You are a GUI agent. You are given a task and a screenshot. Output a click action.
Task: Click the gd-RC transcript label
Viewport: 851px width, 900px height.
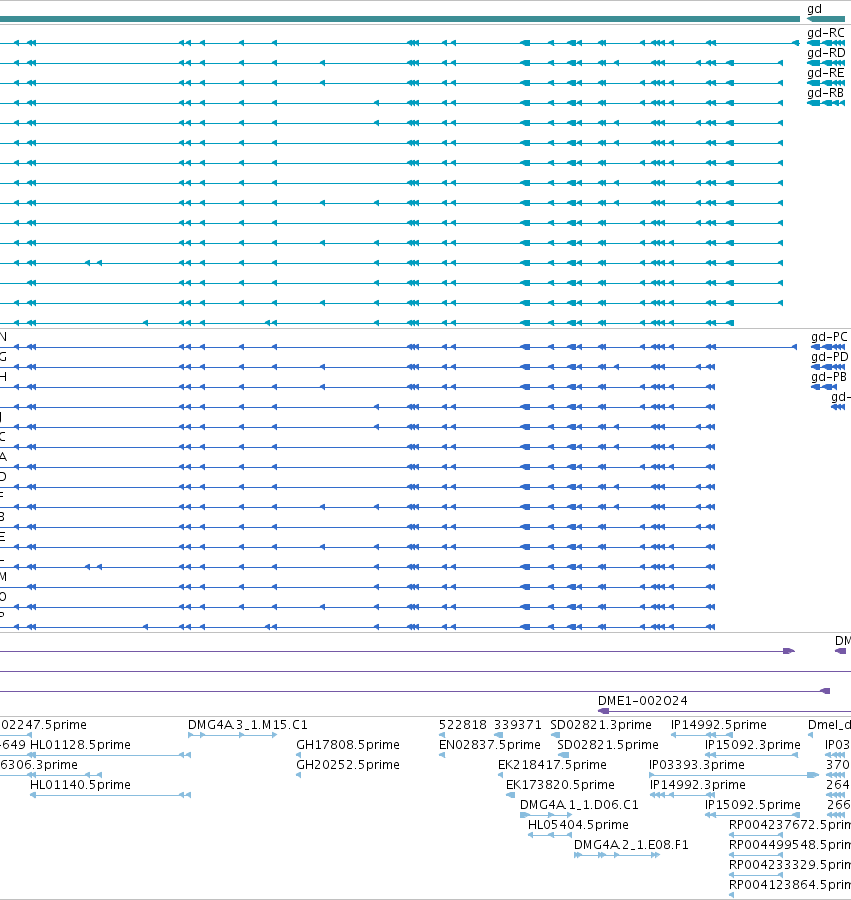point(826,33)
